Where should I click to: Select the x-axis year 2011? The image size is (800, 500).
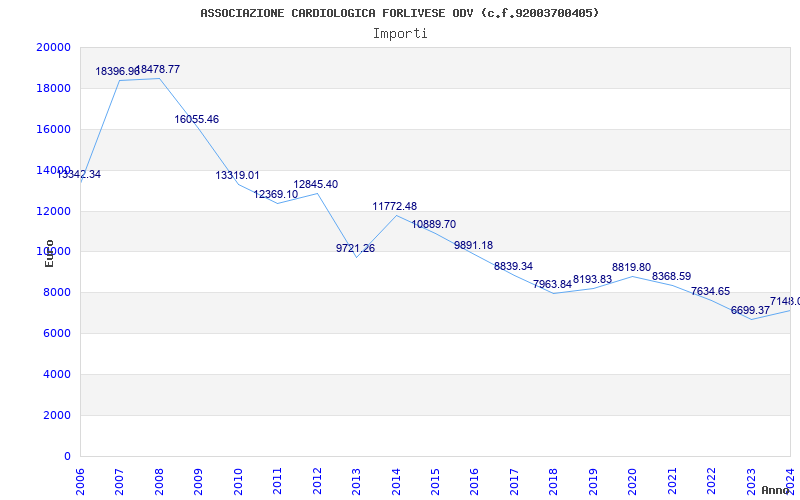[278, 481]
